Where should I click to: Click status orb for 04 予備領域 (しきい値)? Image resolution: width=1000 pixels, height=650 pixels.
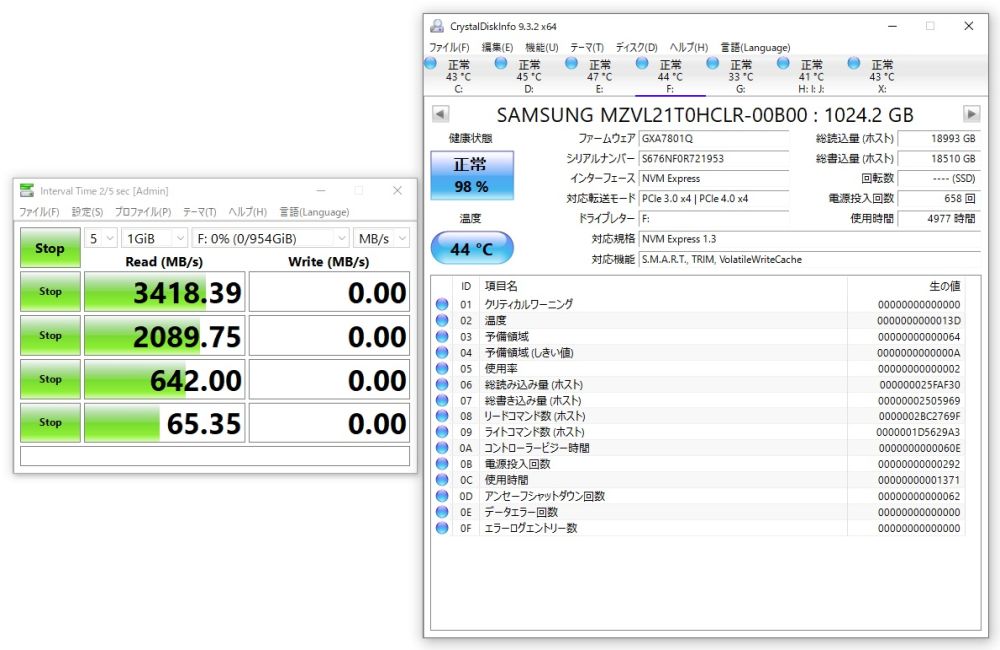442,352
